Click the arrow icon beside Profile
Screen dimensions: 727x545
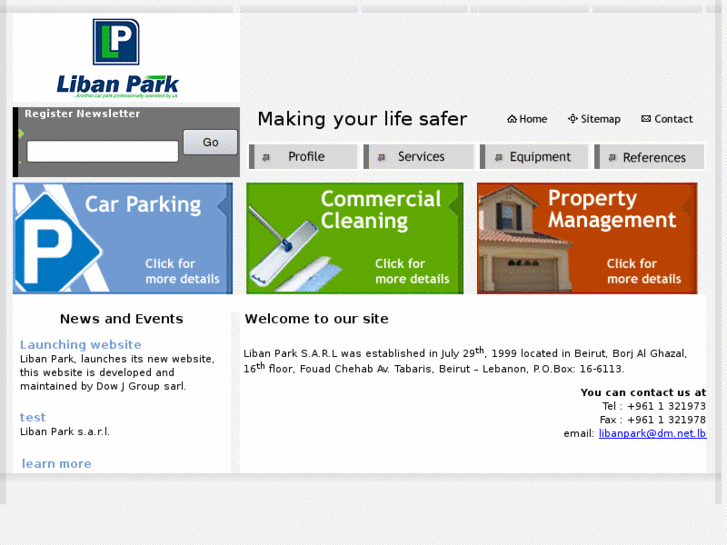pyautogui.click(x=266, y=157)
